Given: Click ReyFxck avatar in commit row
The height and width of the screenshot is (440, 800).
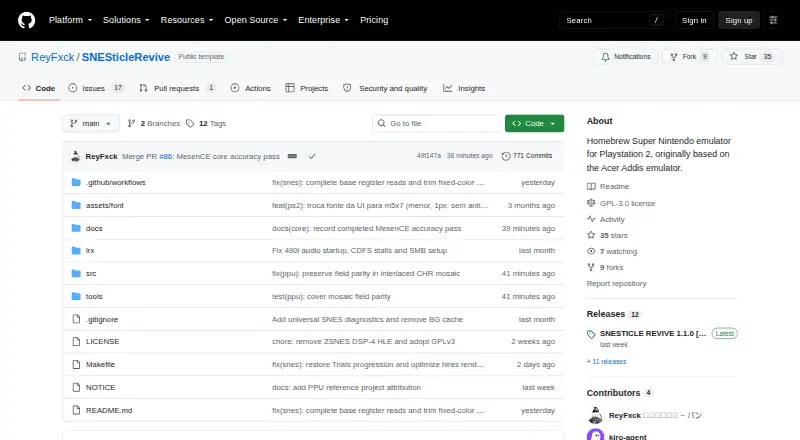Looking at the screenshot, I should click(76, 156).
